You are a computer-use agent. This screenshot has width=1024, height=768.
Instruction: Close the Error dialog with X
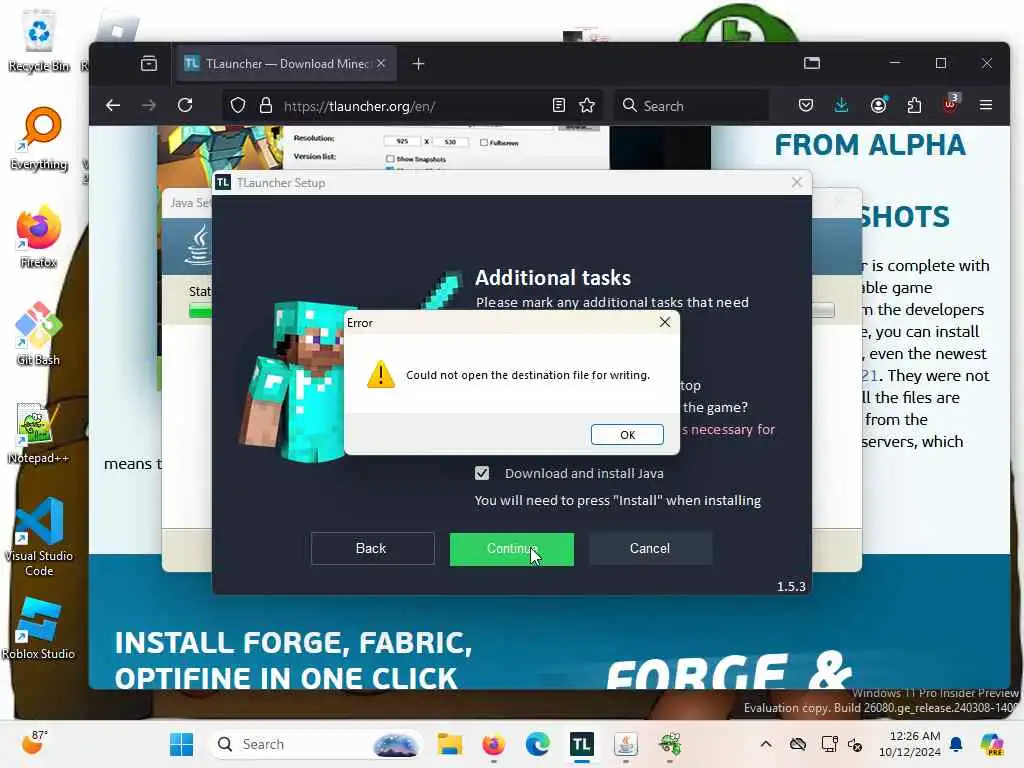pyautogui.click(x=665, y=322)
